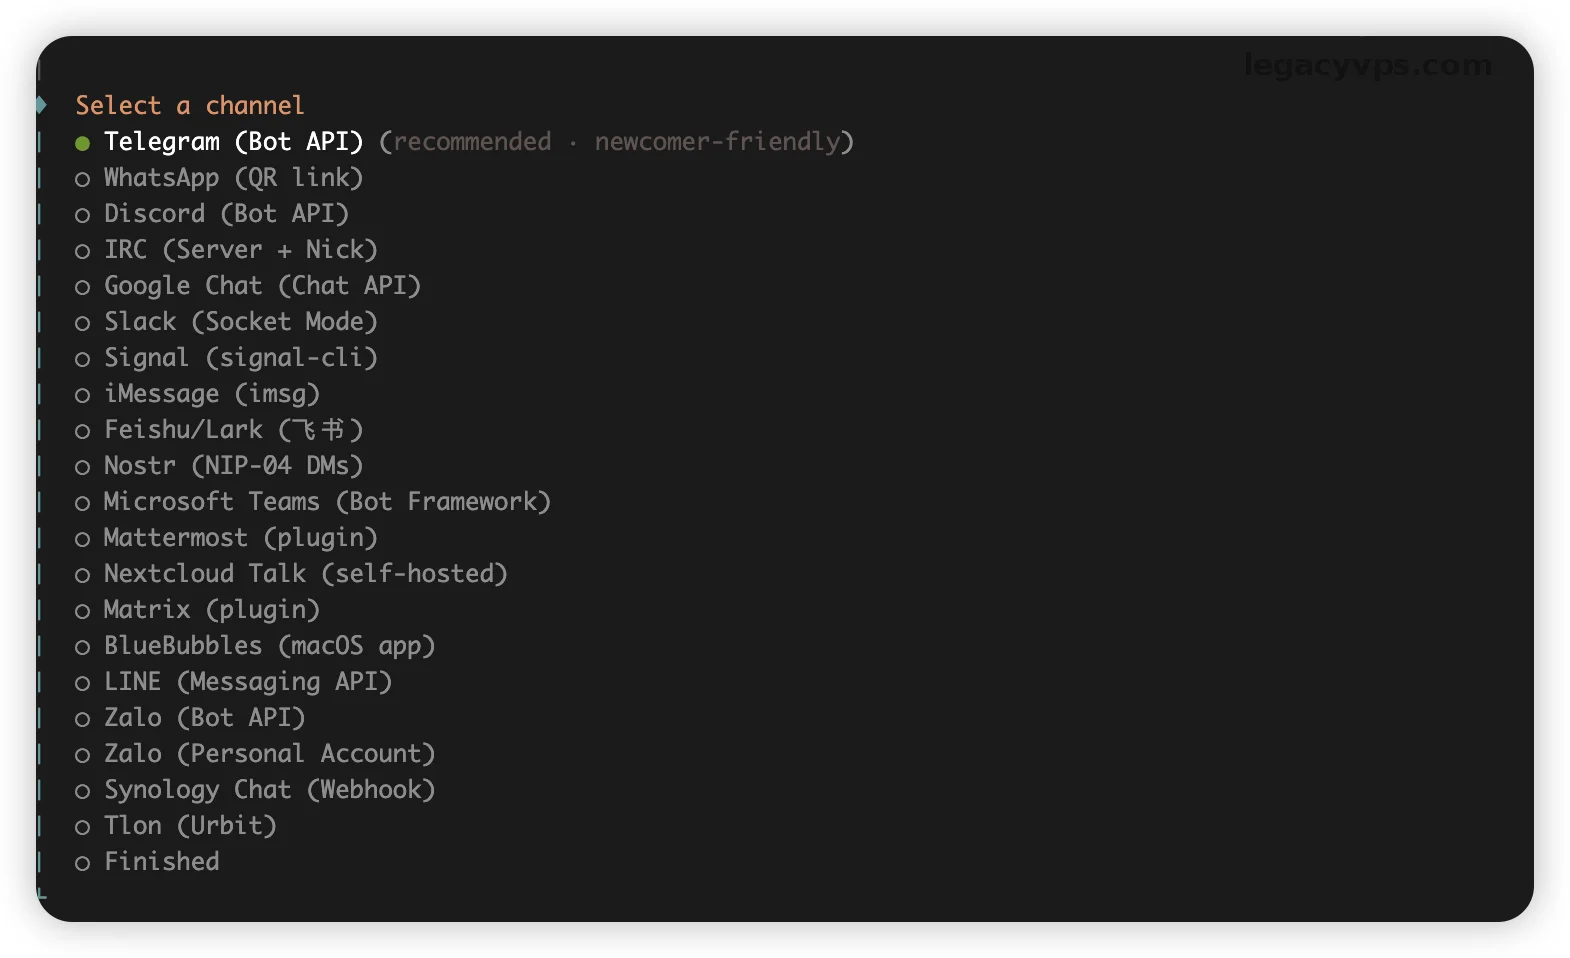This screenshot has width=1570, height=958.
Task: Choose Nostr (NIP-04 DMs) channel
Action: point(233,466)
